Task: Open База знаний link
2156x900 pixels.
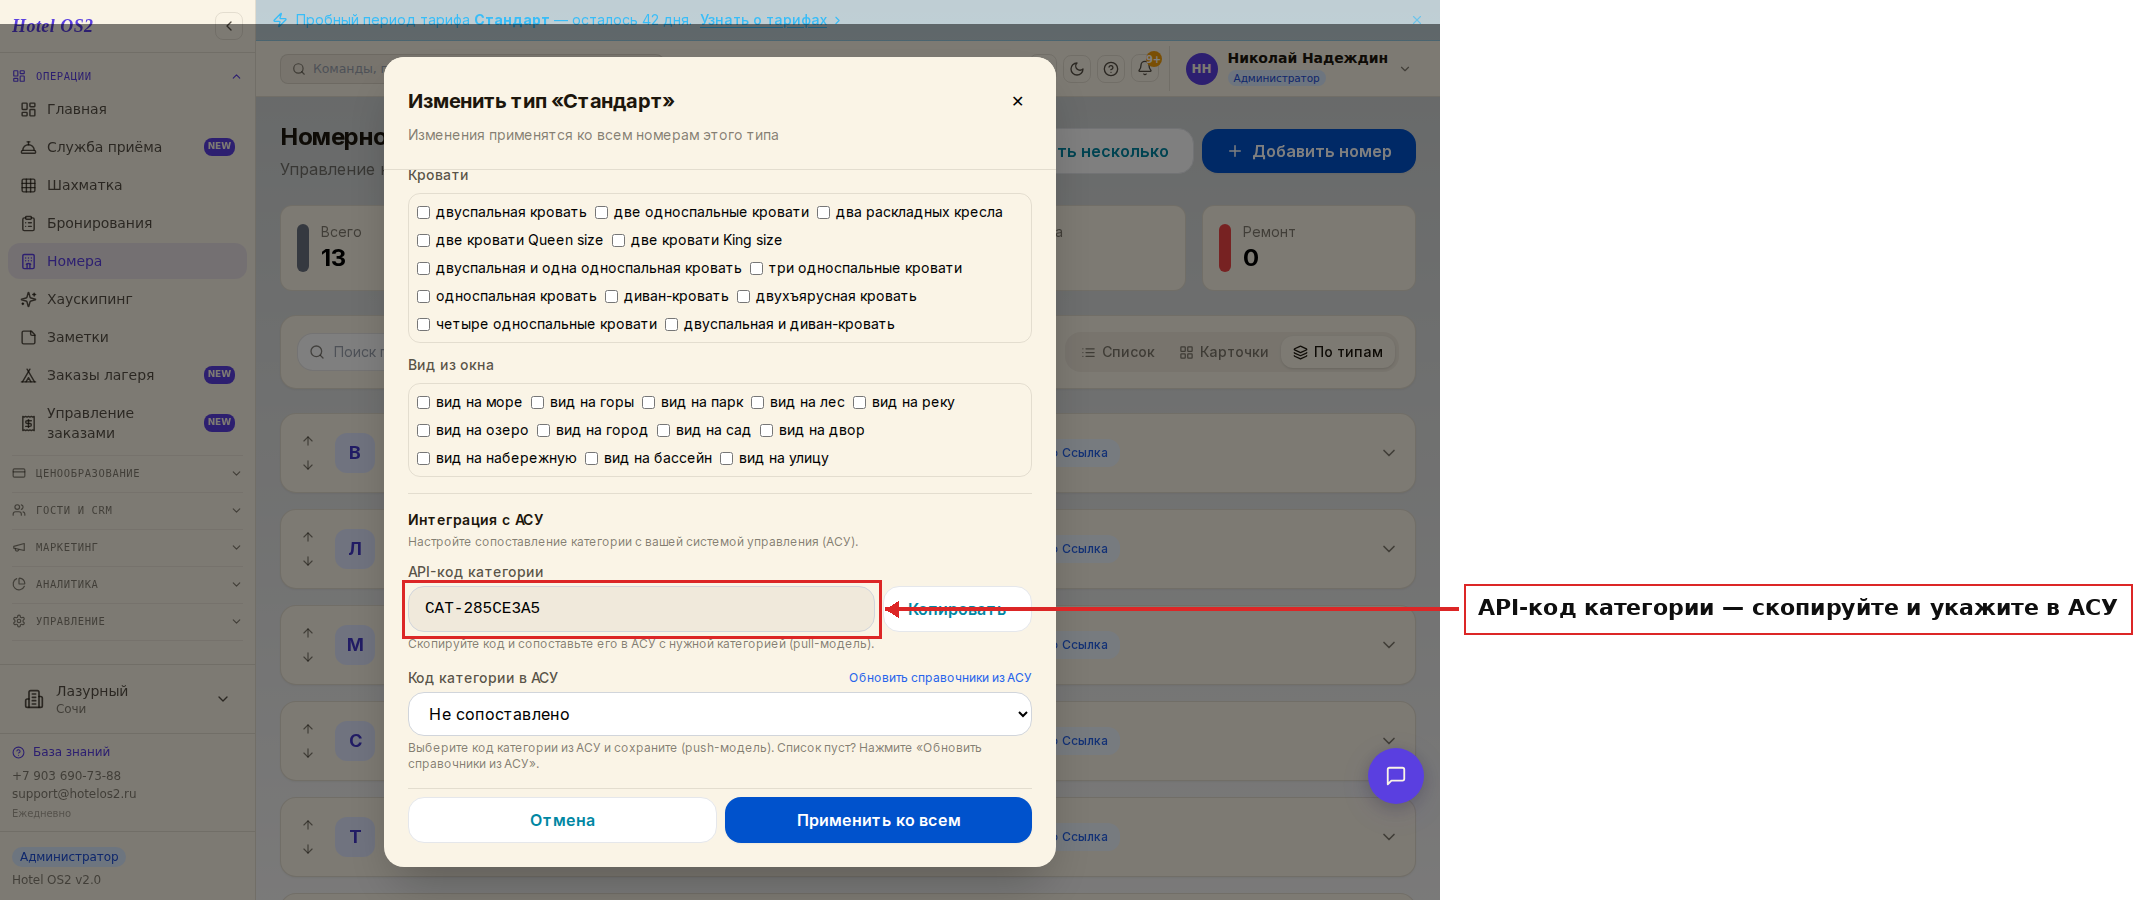Action: [61, 752]
